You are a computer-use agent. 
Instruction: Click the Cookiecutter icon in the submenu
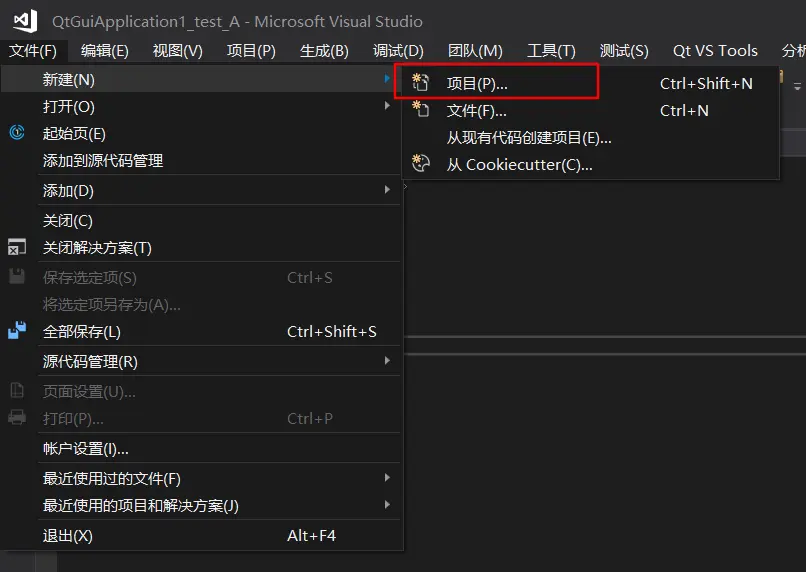[x=420, y=163]
